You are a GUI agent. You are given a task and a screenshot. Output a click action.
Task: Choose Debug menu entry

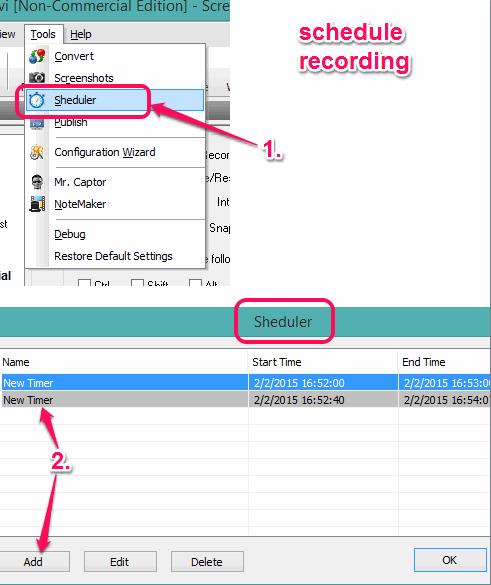pyautogui.click(x=115, y=234)
